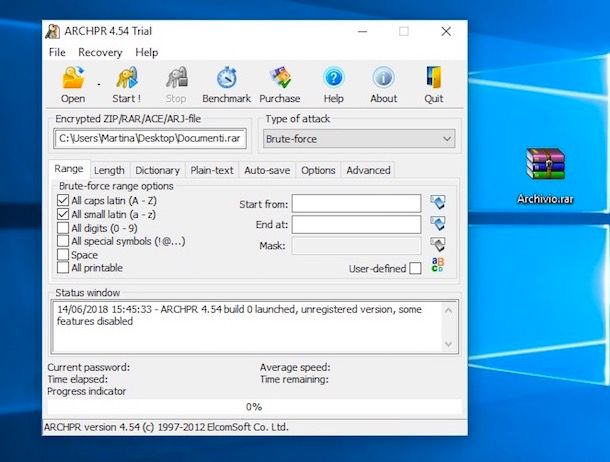The width and height of the screenshot is (610, 462).
Task: Open the Help toolbar icon
Action: point(334,77)
